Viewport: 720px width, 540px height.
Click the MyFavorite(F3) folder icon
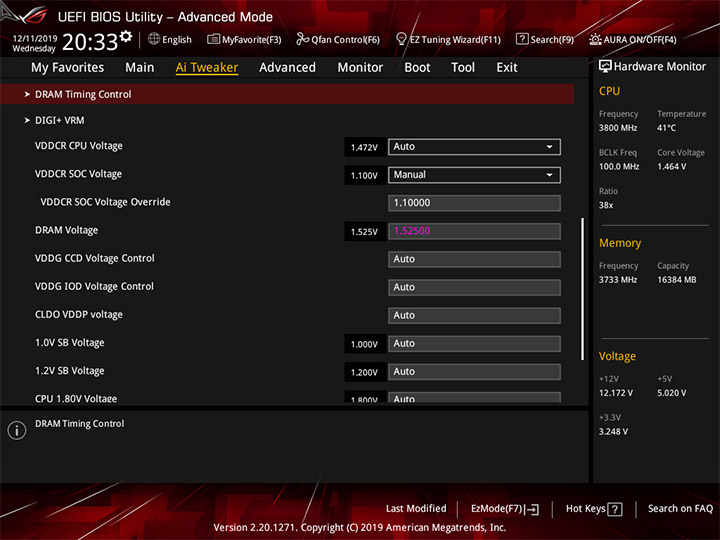tap(213, 39)
